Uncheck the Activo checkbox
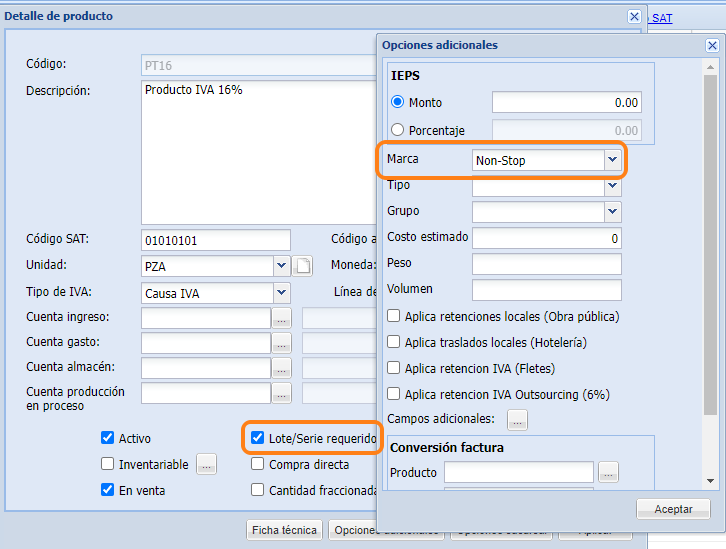Image resolution: width=726 pixels, height=549 pixels. click(x=108, y=438)
